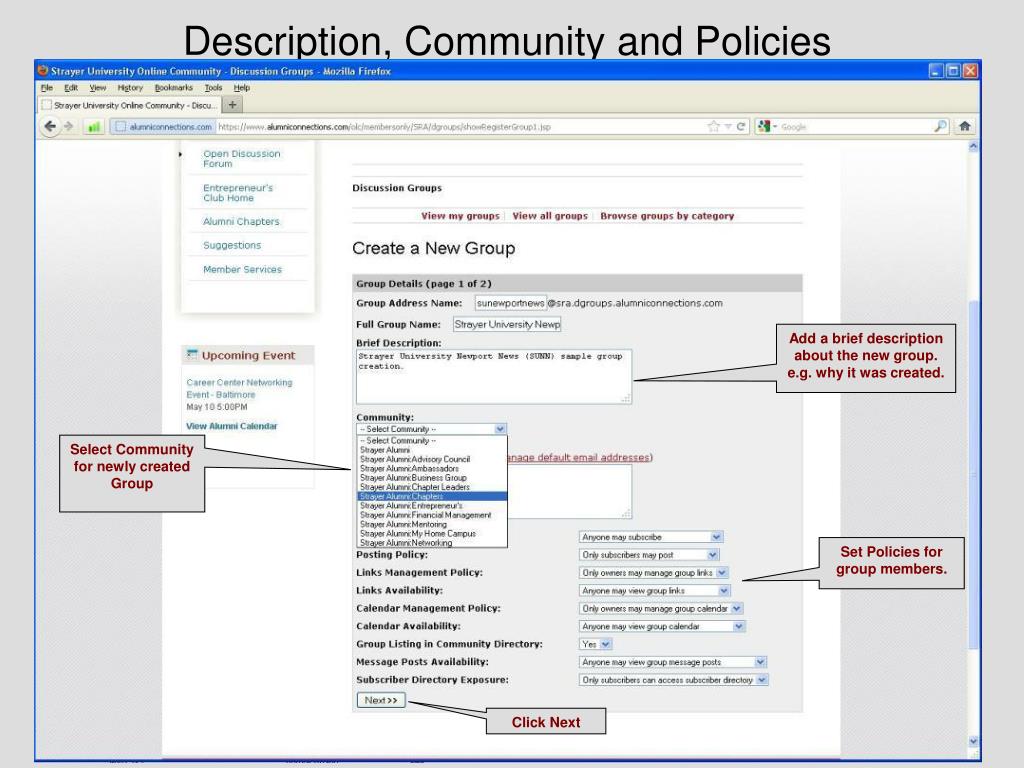This screenshot has width=1024, height=768.
Task: Open the Edit menu
Action: (71, 88)
